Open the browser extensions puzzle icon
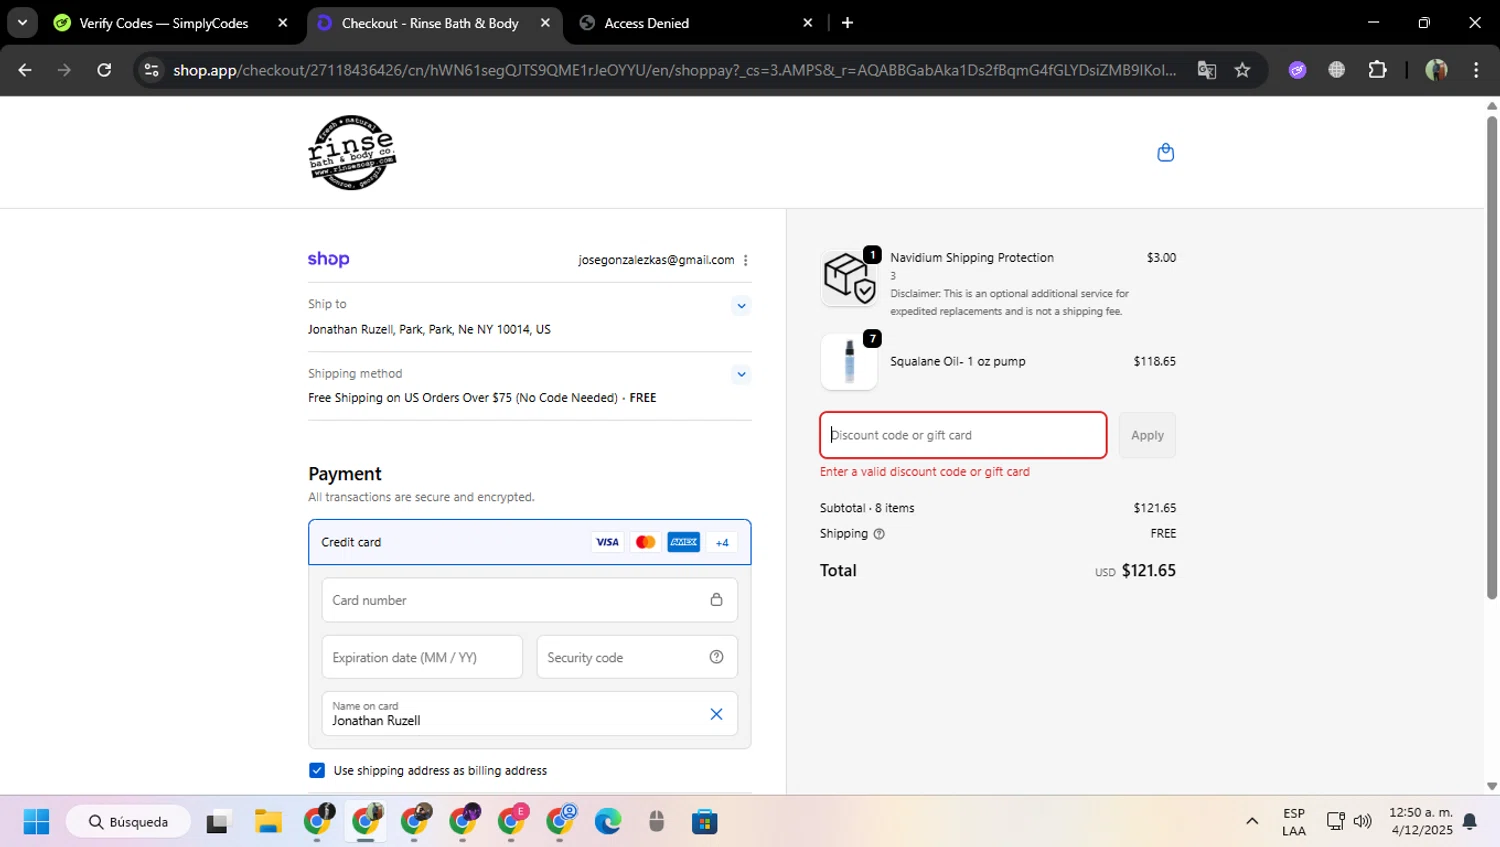The height and width of the screenshot is (847, 1500). [x=1377, y=70]
